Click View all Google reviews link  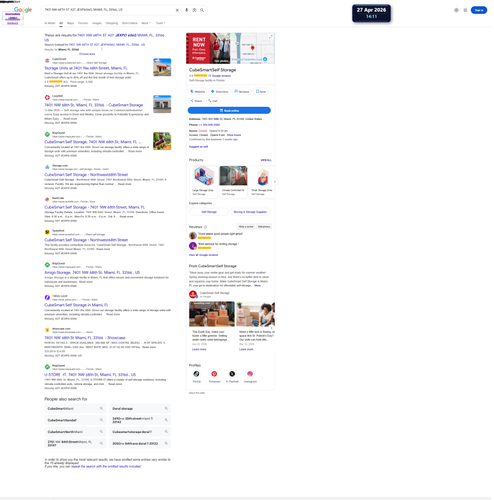pyautogui.click(x=203, y=255)
